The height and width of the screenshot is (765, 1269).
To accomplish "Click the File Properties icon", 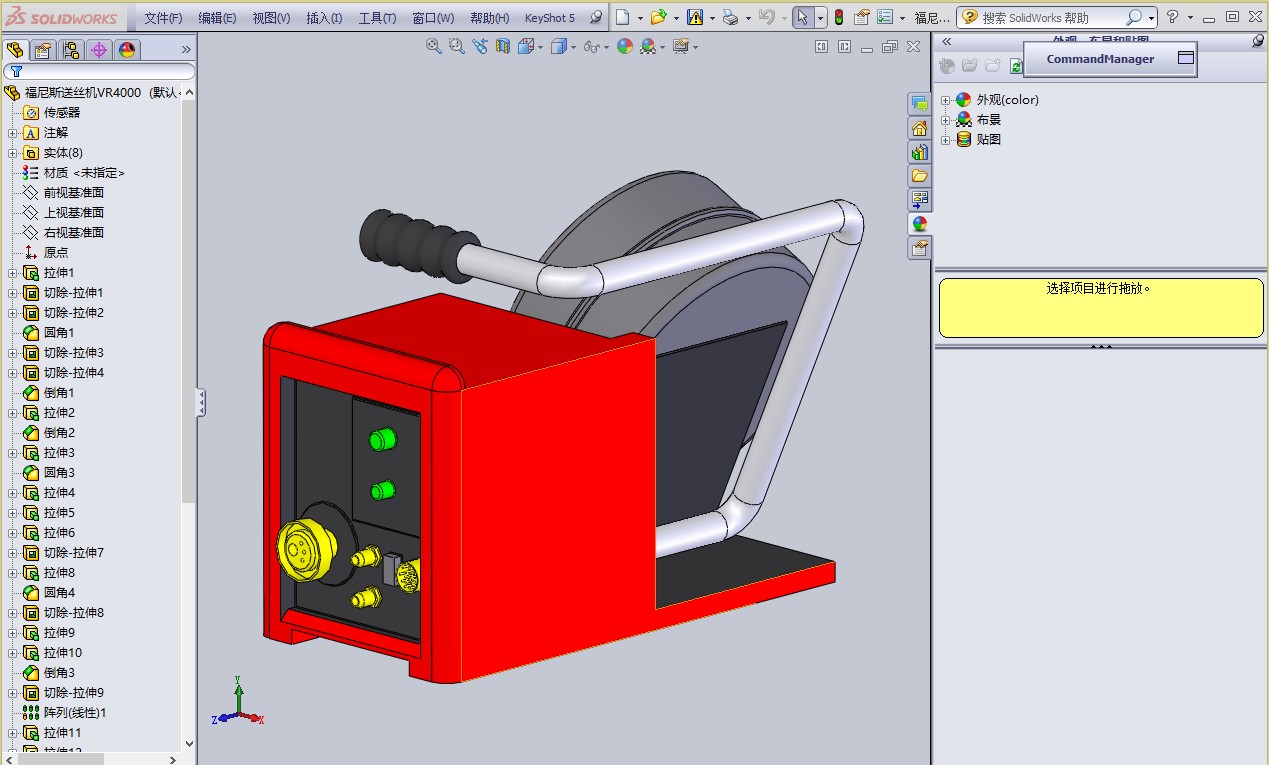I will [x=861, y=17].
